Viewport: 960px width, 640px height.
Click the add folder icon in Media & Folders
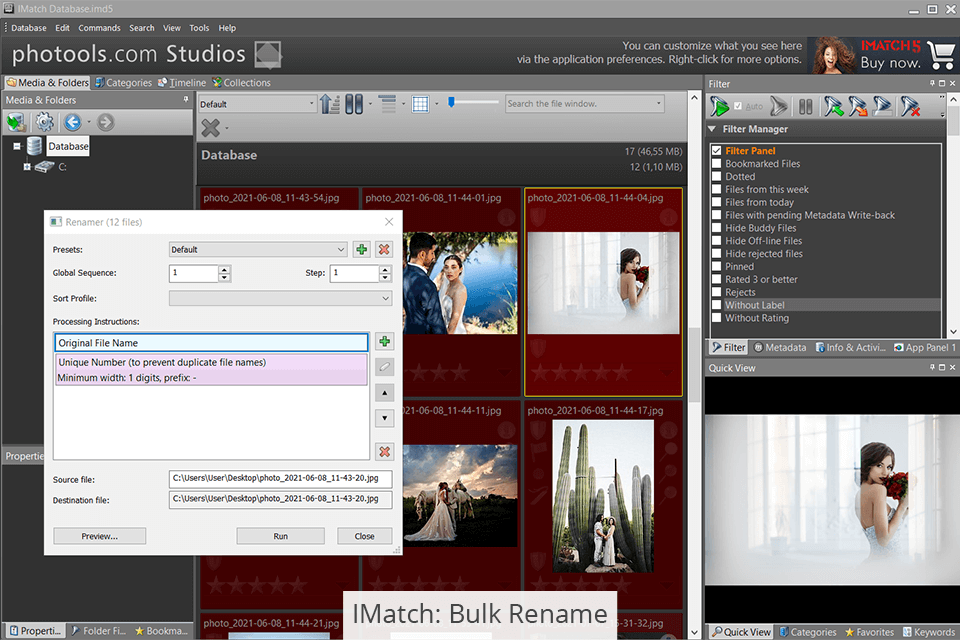[x=16, y=122]
